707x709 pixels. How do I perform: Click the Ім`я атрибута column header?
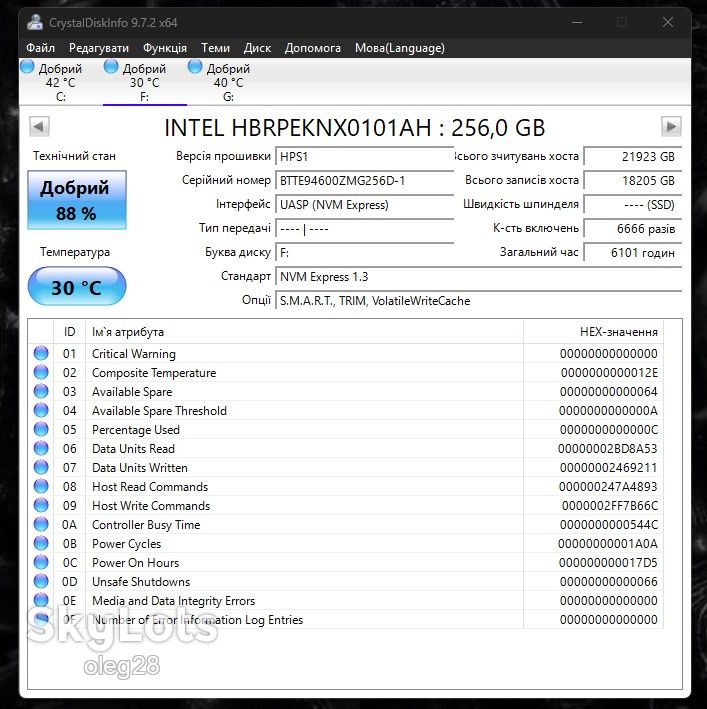click(x=304, y=332)
